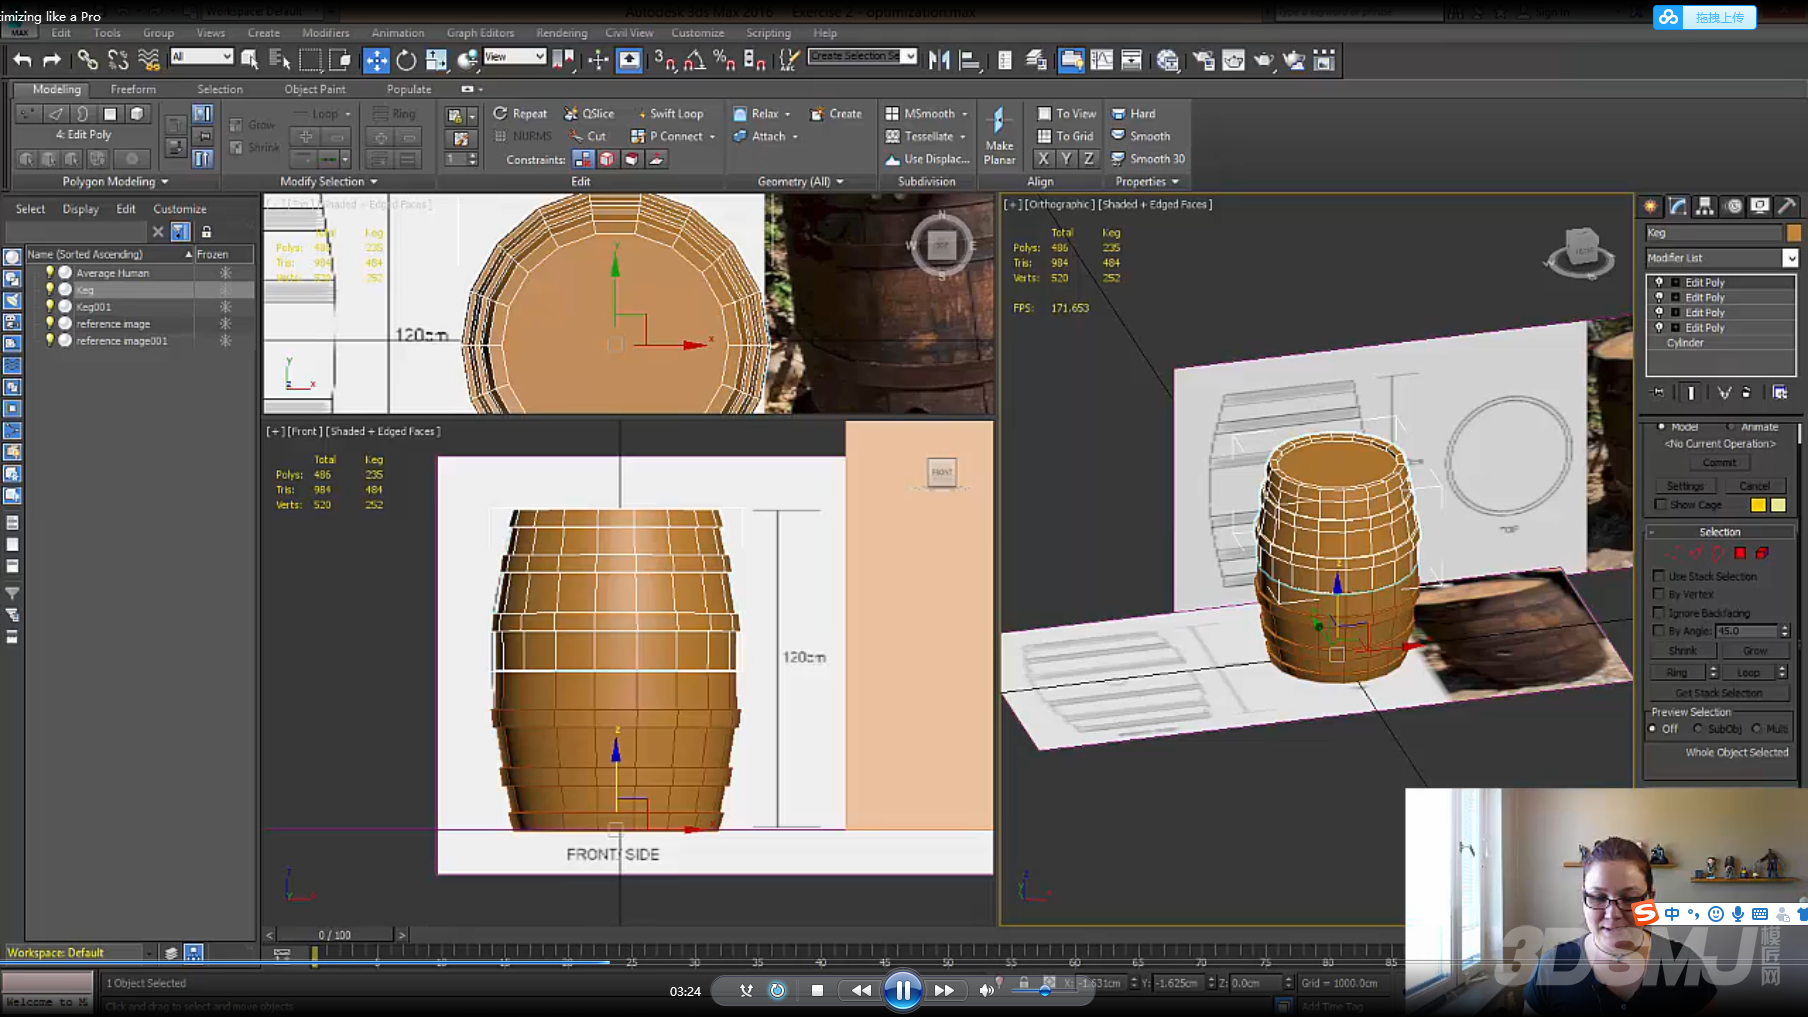The image size is (1808, 1017).
Task: Switch to the Populate ribbon tab
Action: click(409, 90)
